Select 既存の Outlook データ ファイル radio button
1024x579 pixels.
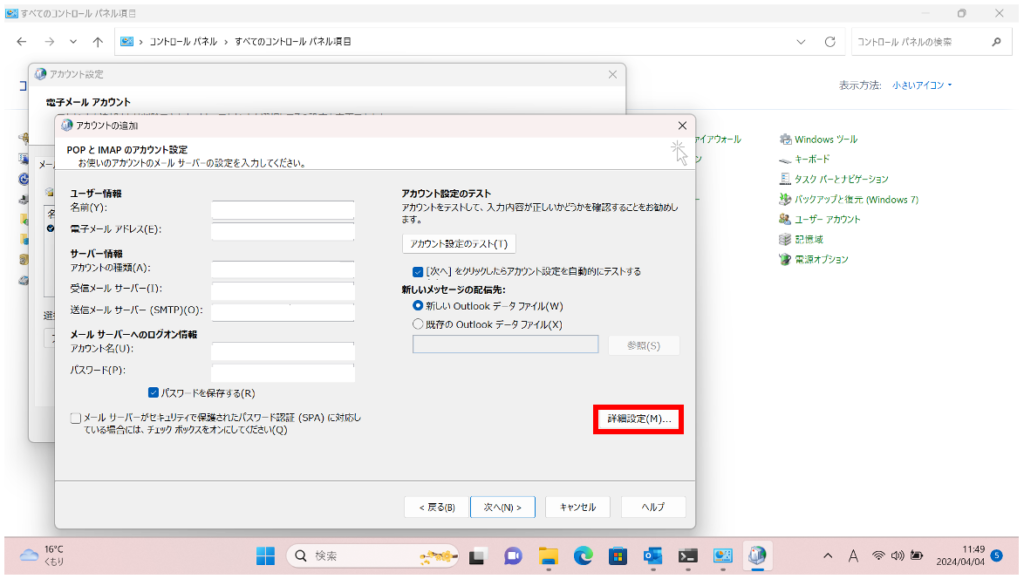[x=418, y=324]
